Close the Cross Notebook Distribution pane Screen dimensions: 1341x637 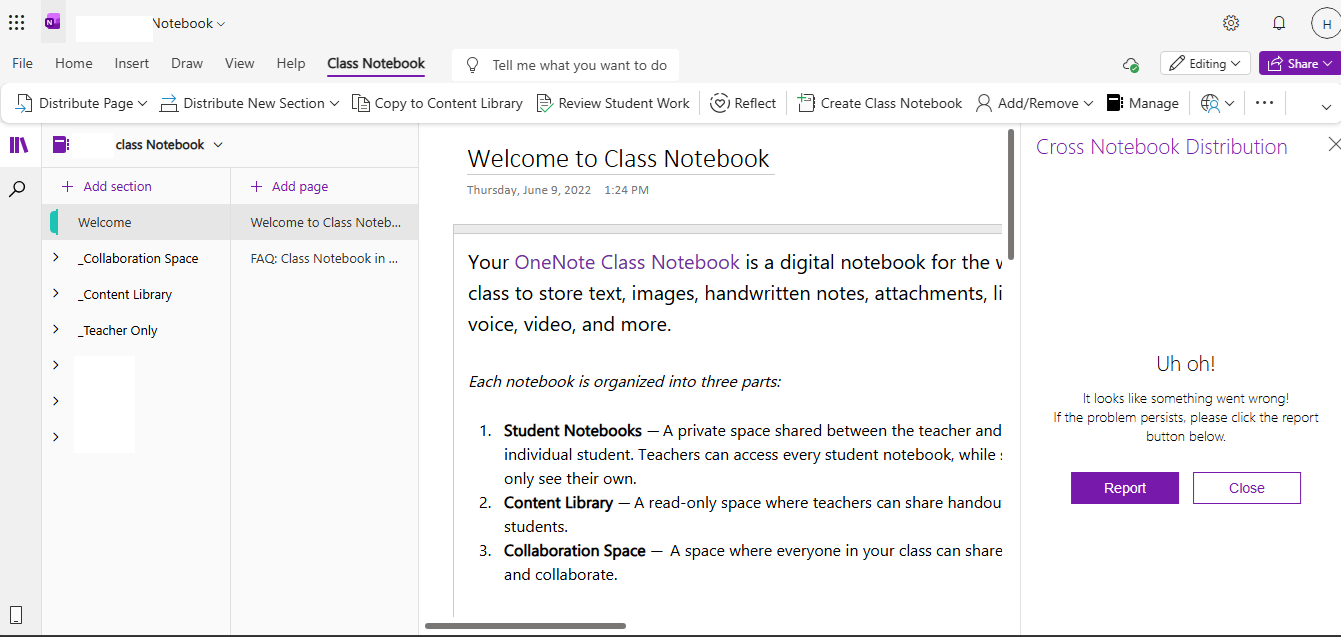click(1334, 144)
